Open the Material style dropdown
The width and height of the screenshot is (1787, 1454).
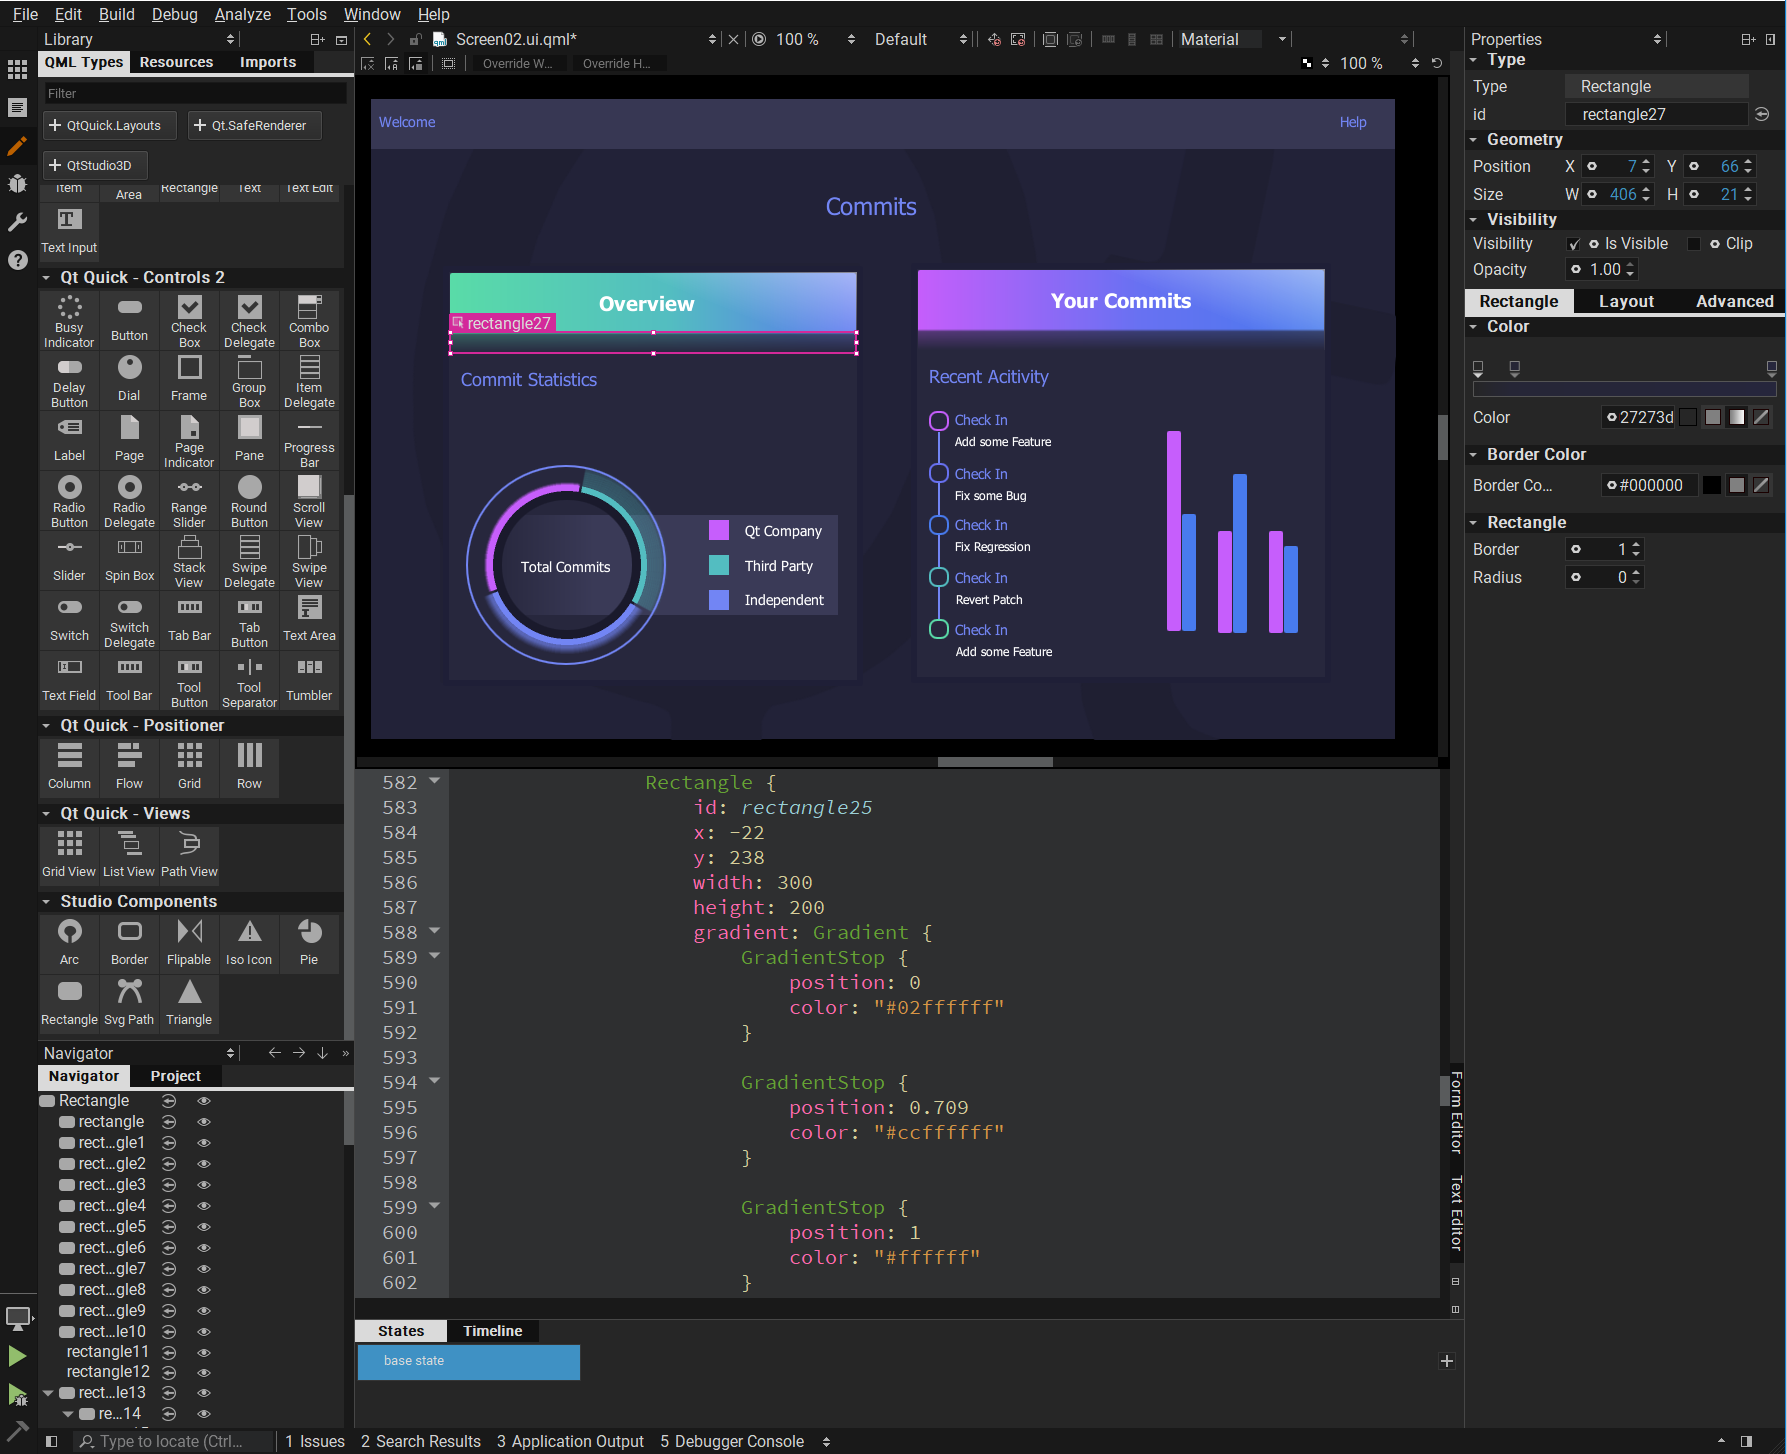[1281, 39]
